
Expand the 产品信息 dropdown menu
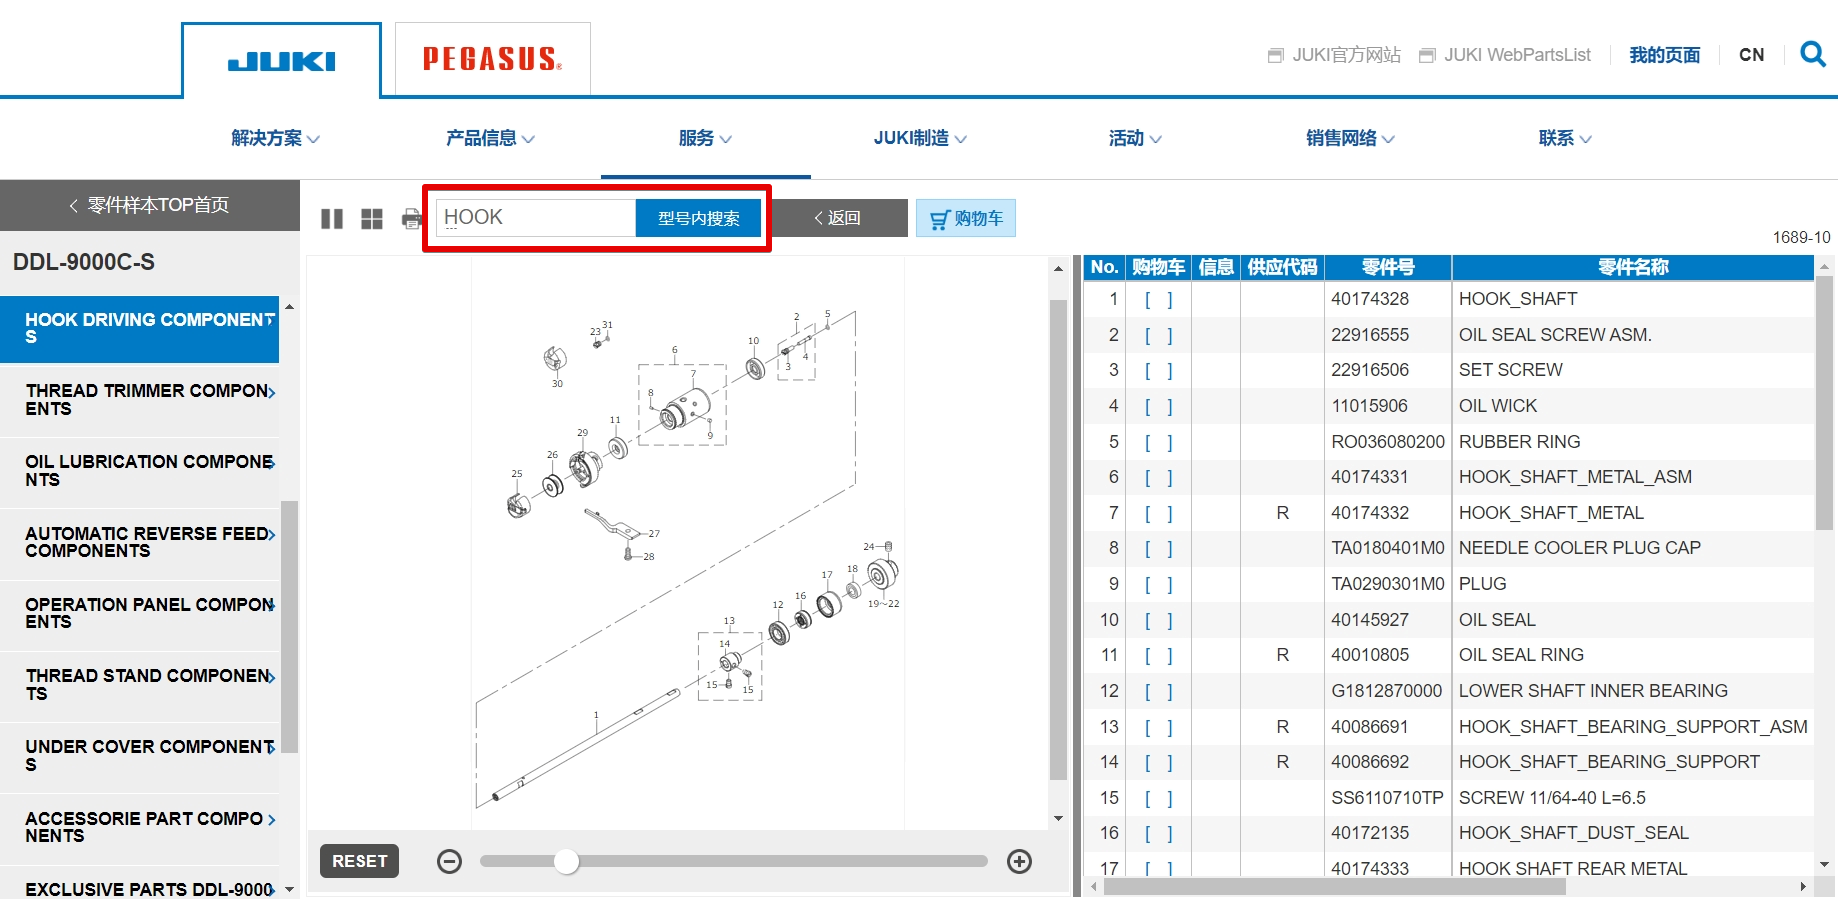coord(490,138)
